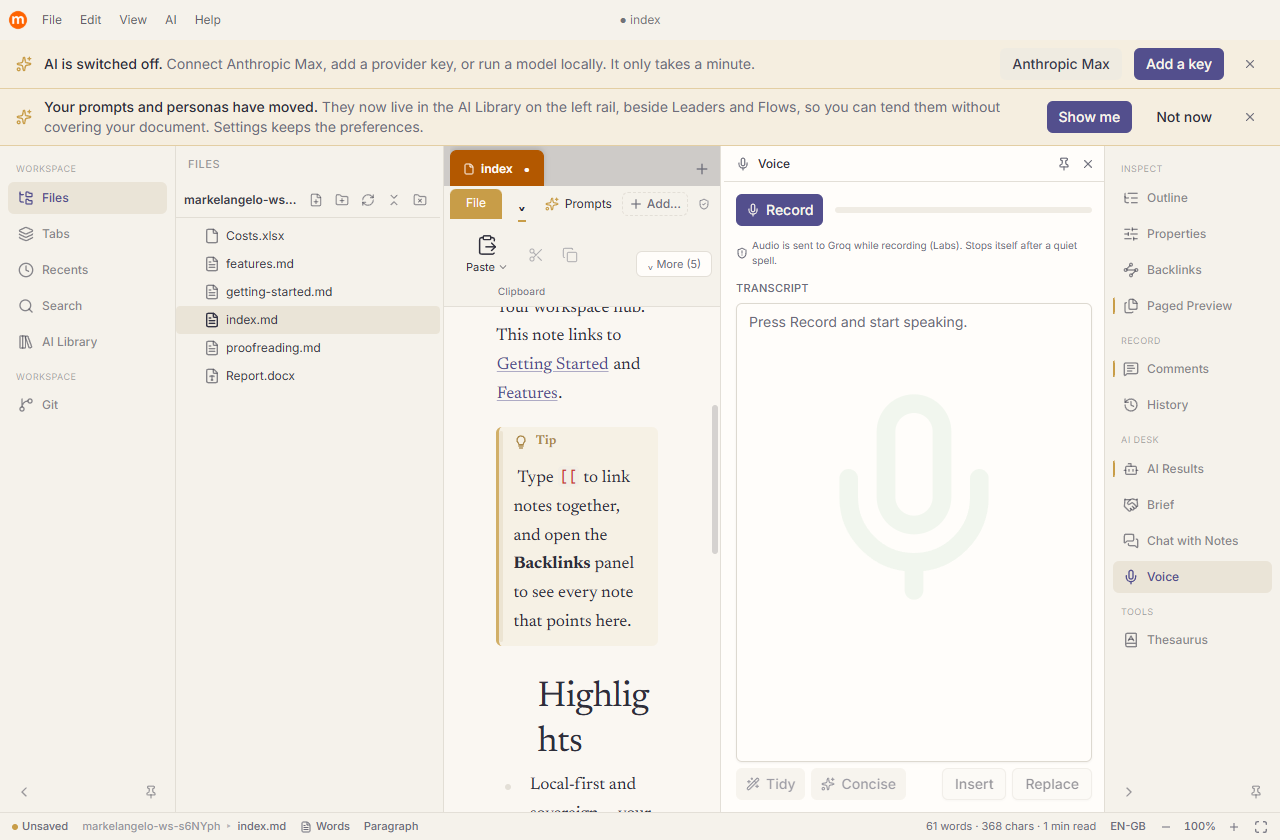Click the Add... ribbon button
1280x840 pixels.
(655, 204)
